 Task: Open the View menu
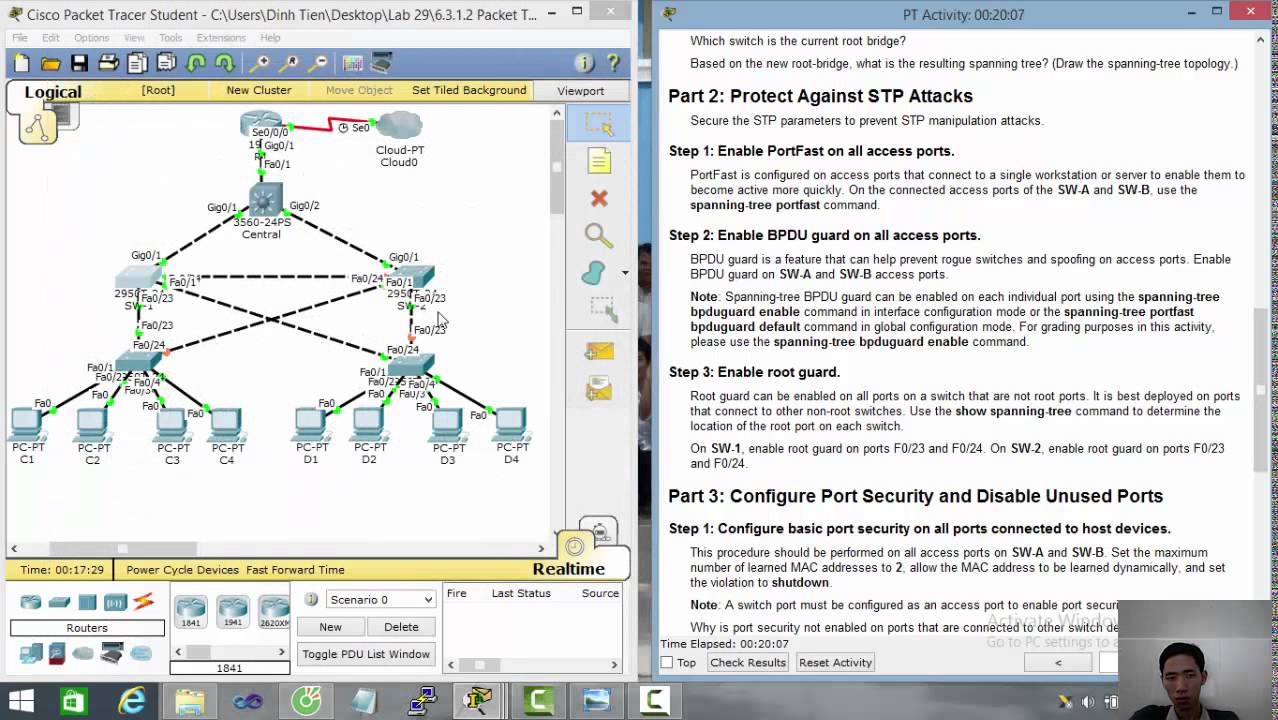pyautogui.click(x=134, y=38)
